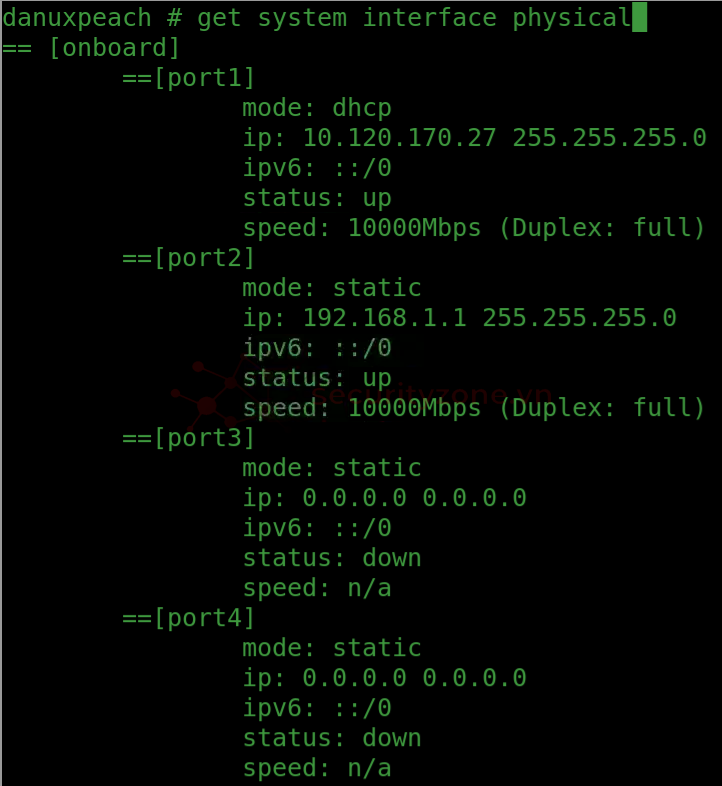Click the danuxpeach hostname prompt
The width and height of the screenshot is (722, 786).
(76, 18)
